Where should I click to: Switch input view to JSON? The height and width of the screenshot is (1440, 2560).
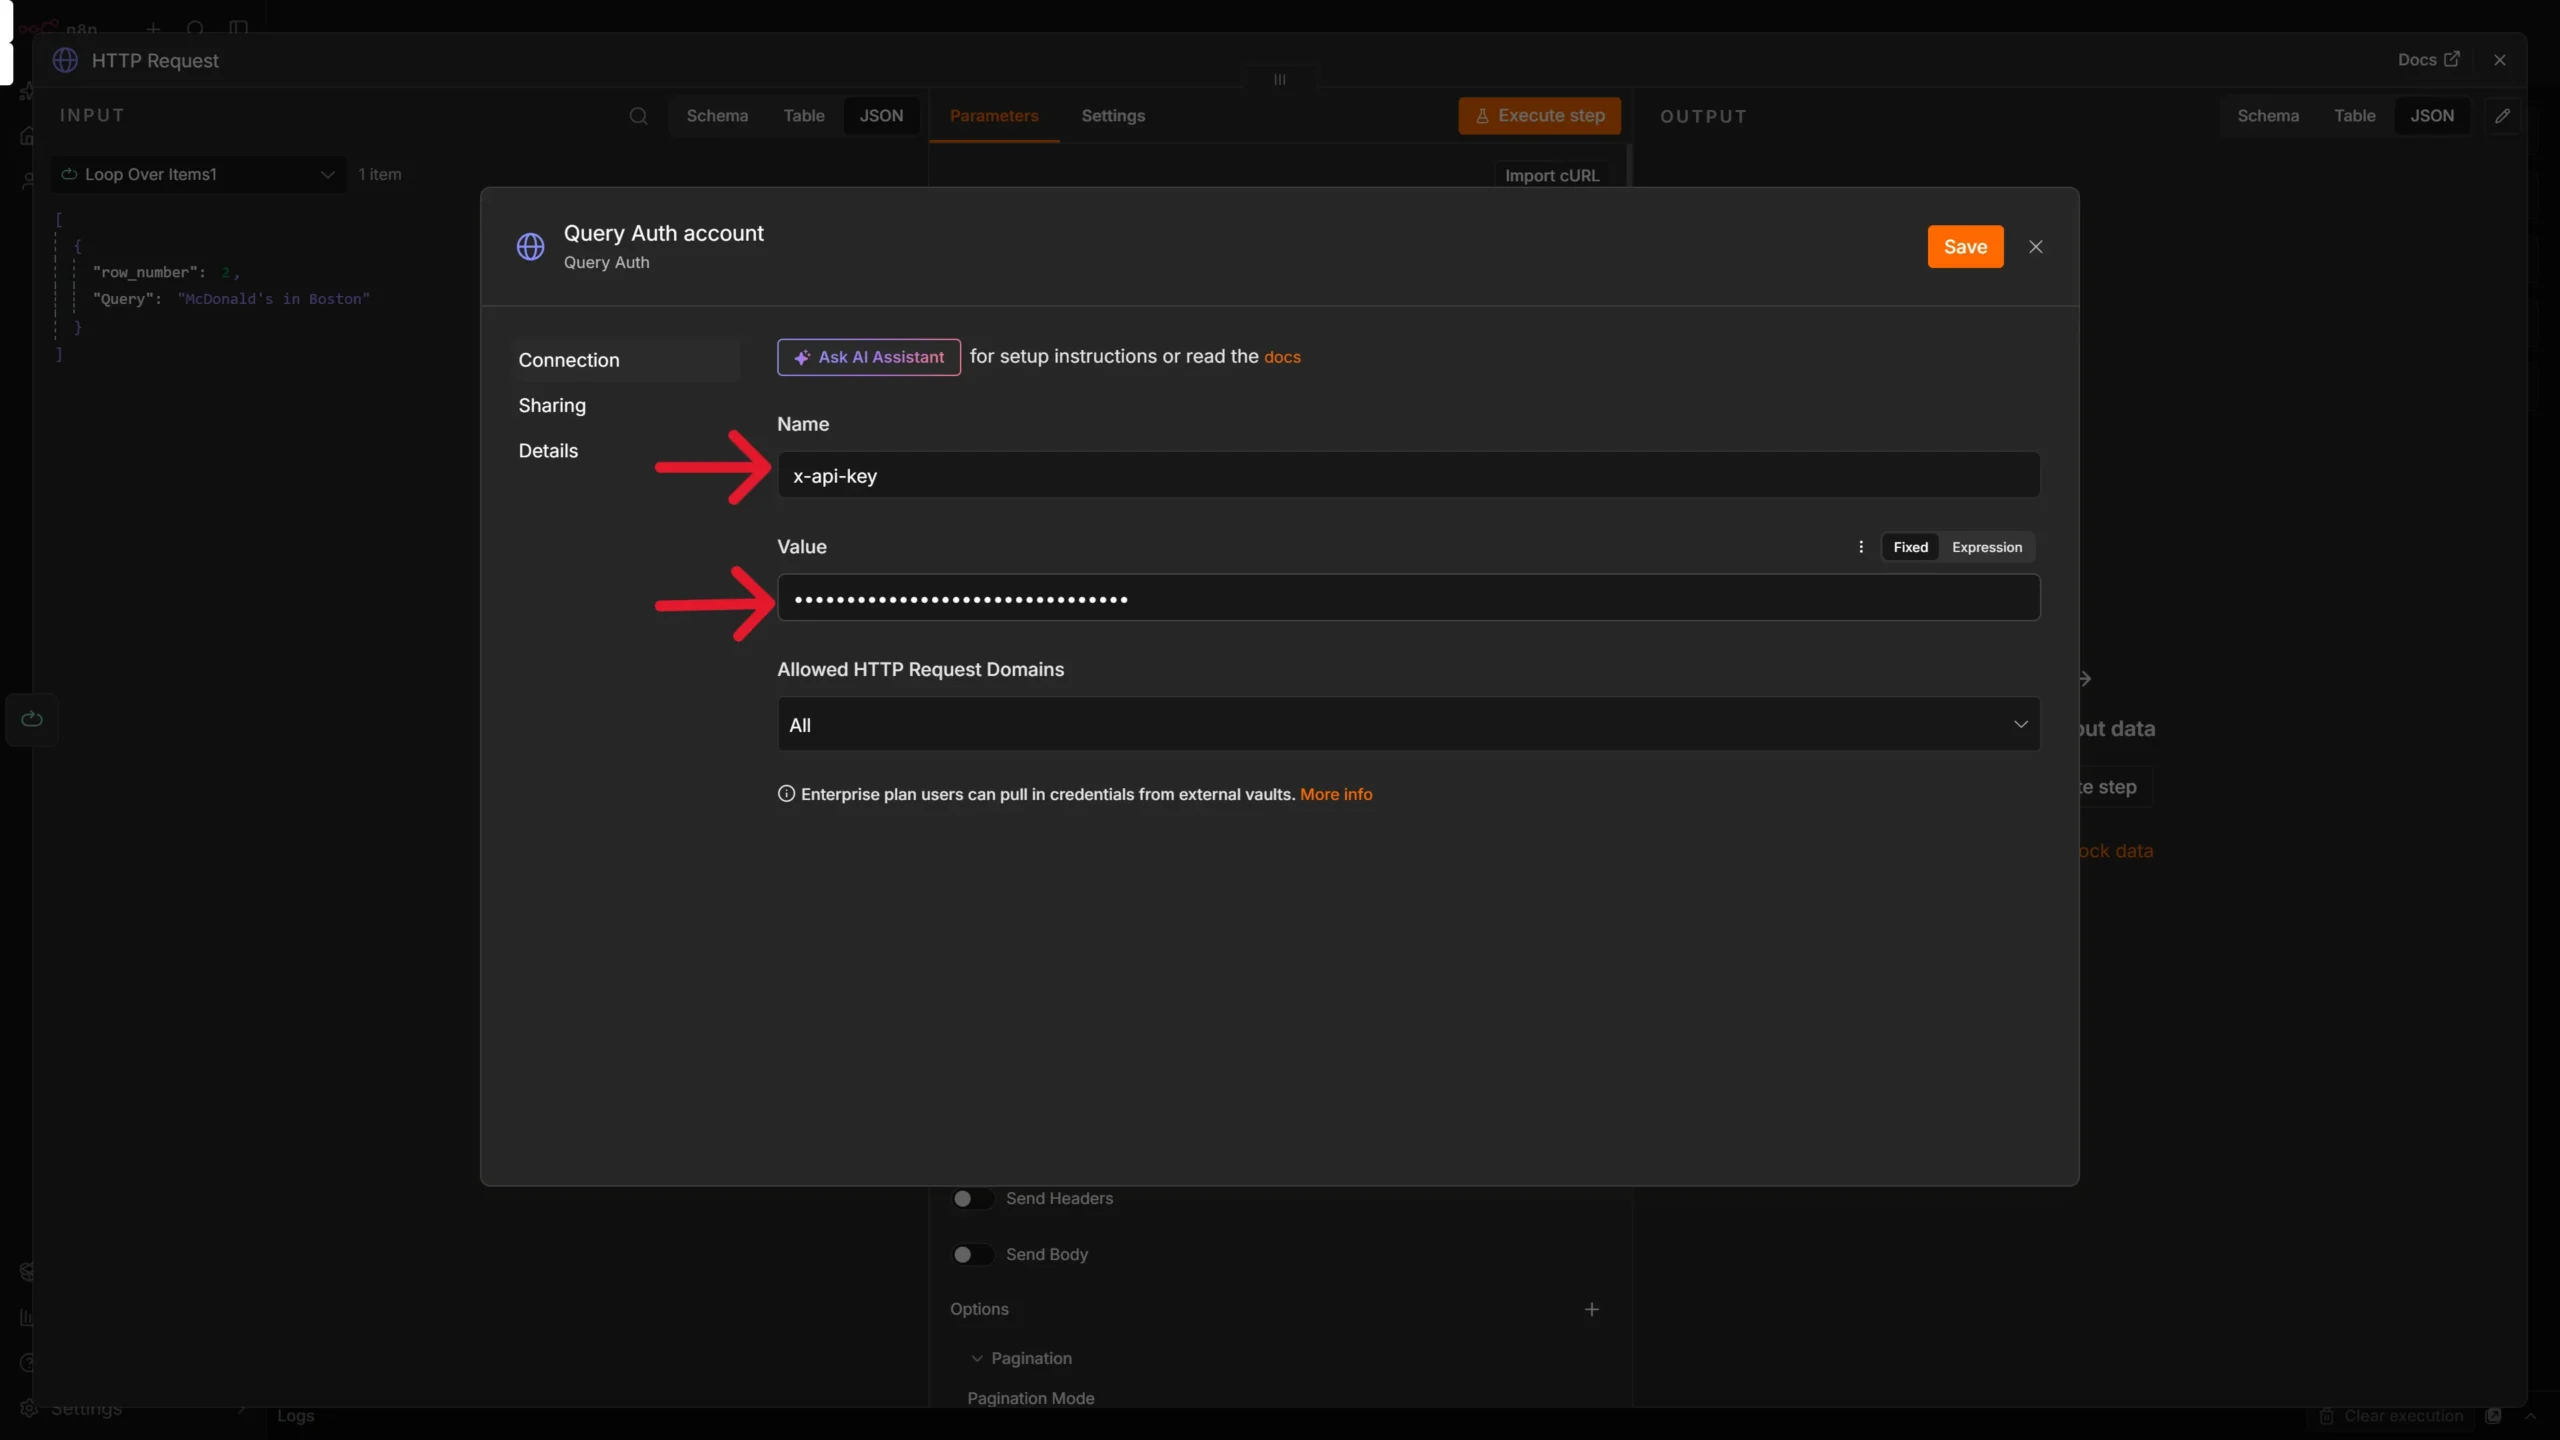coord(881,116)
